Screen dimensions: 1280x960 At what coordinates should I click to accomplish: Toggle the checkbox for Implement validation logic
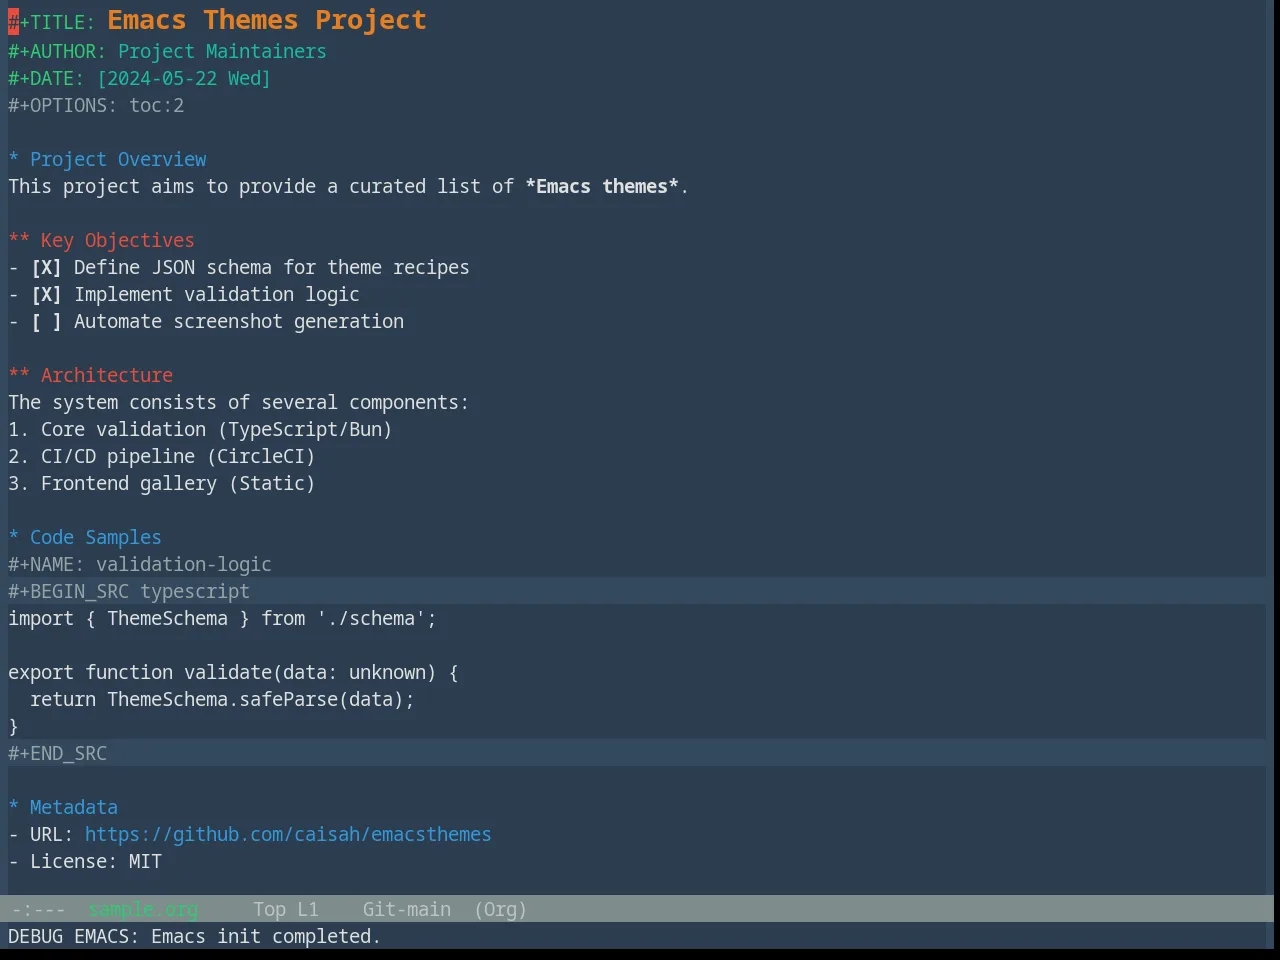tap(46, 295)
